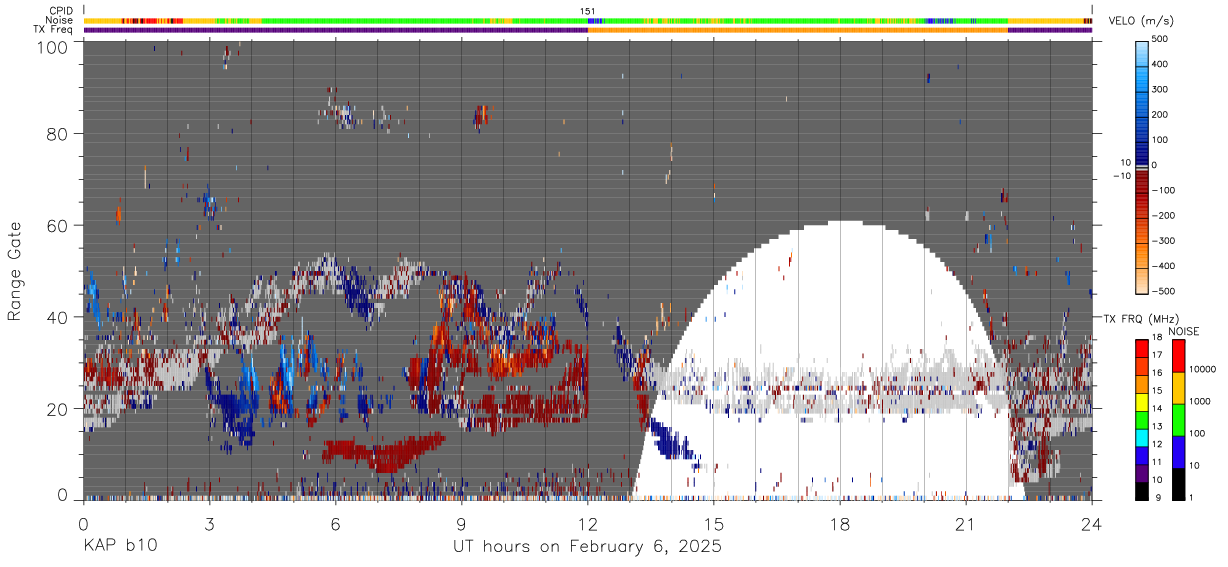Click the '-300' label on the velocity scale
The width and height of the screenshot is (1228, 567).
click(1165, 241)
